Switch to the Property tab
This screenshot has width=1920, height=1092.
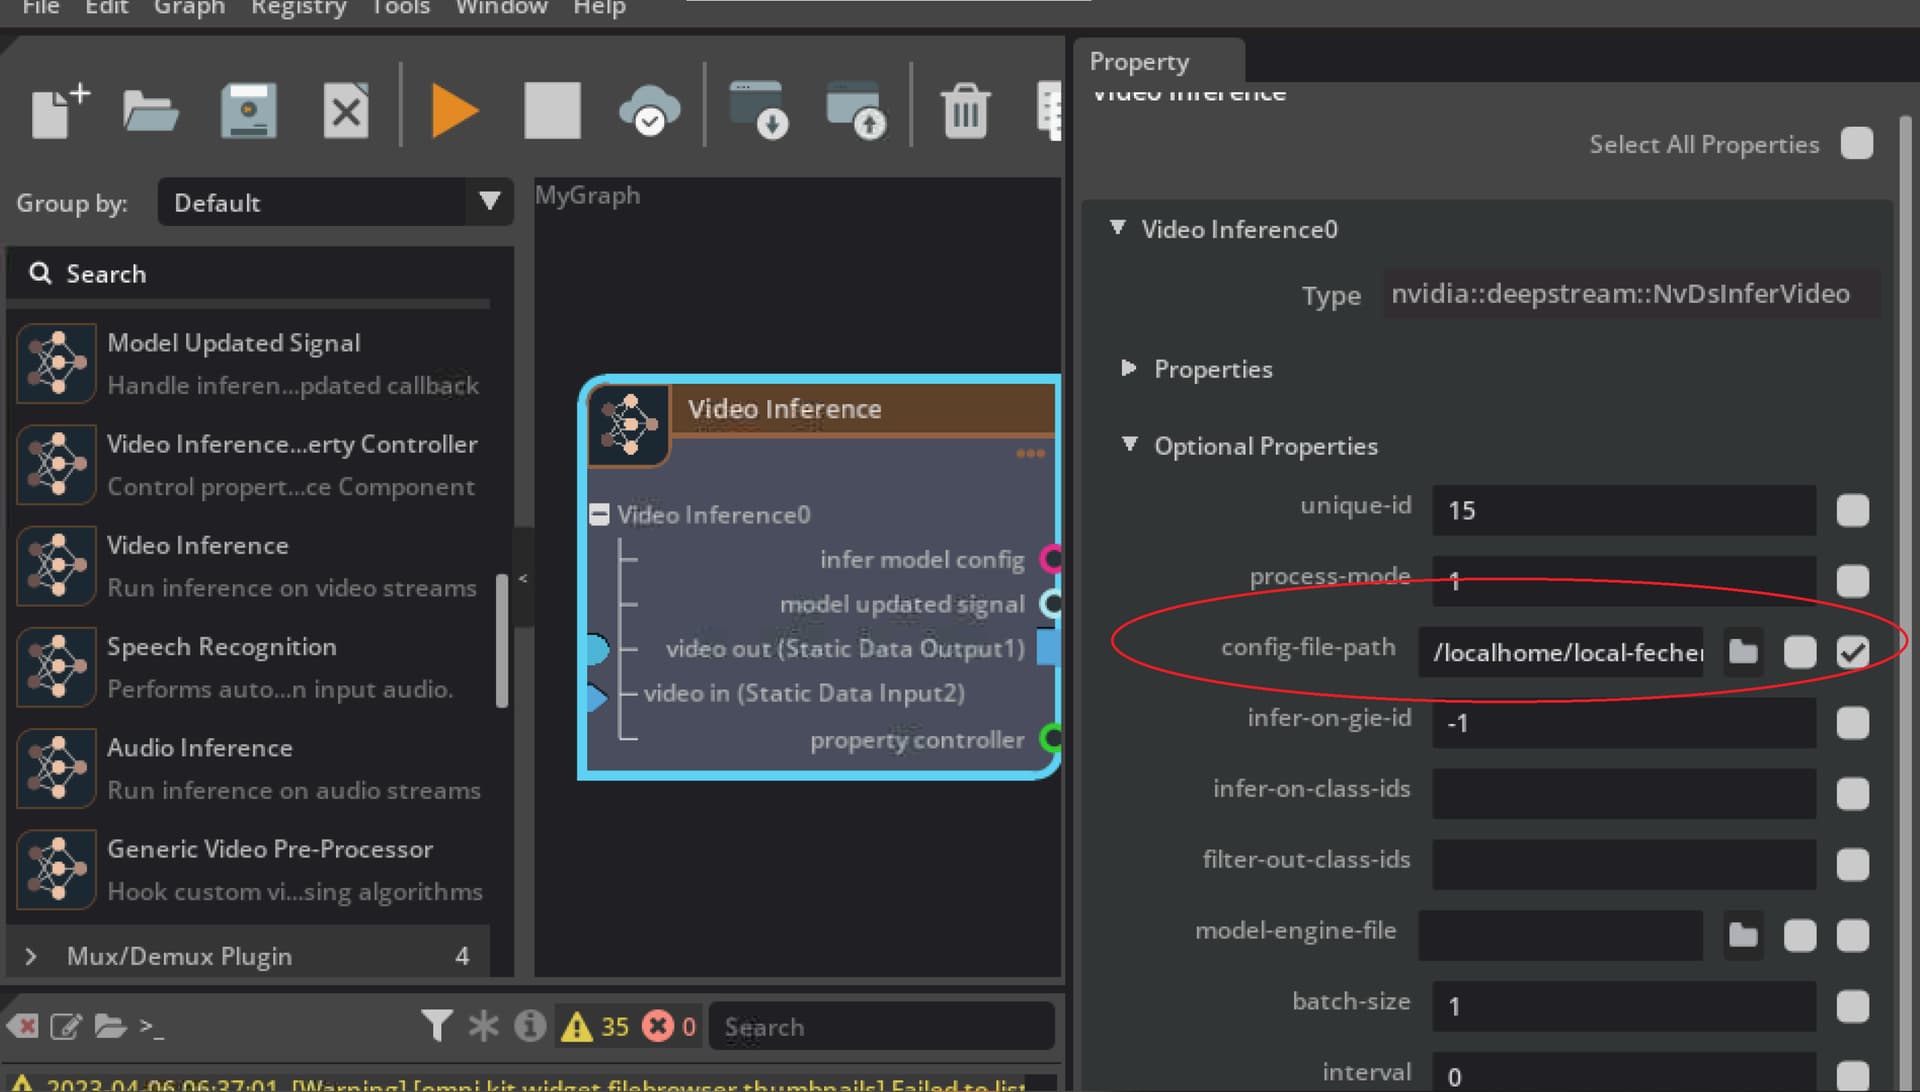[x=1139, y=62]
